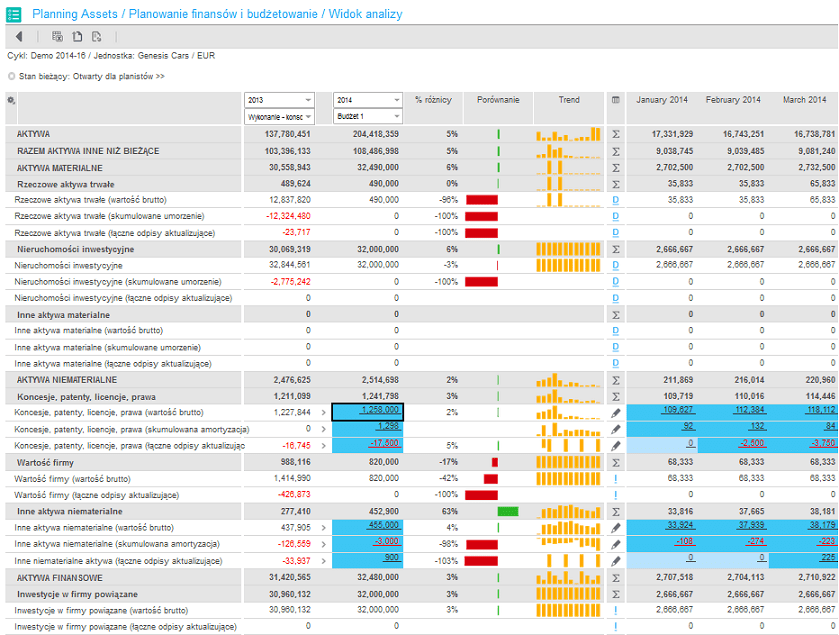Click the sum icon in the AKTYWA row
This screenshot has height=635, width=839.
click(x=616, y=134)
